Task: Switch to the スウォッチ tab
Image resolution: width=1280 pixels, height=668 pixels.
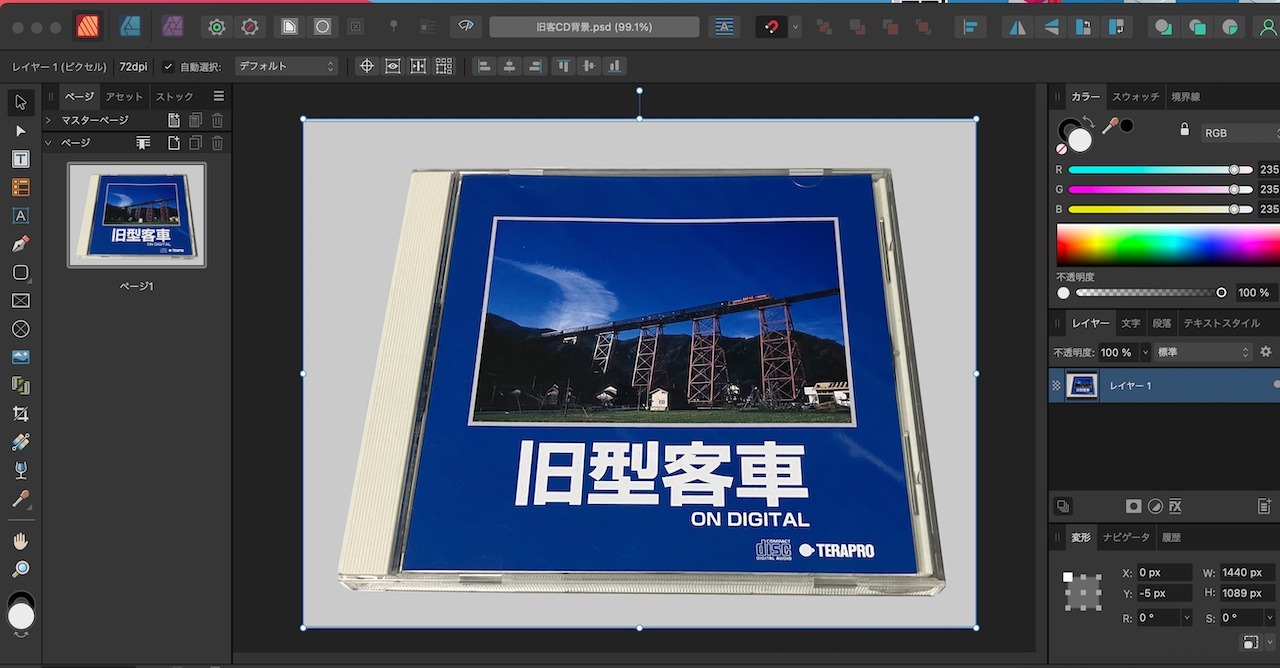Action: pos(1136,97)
